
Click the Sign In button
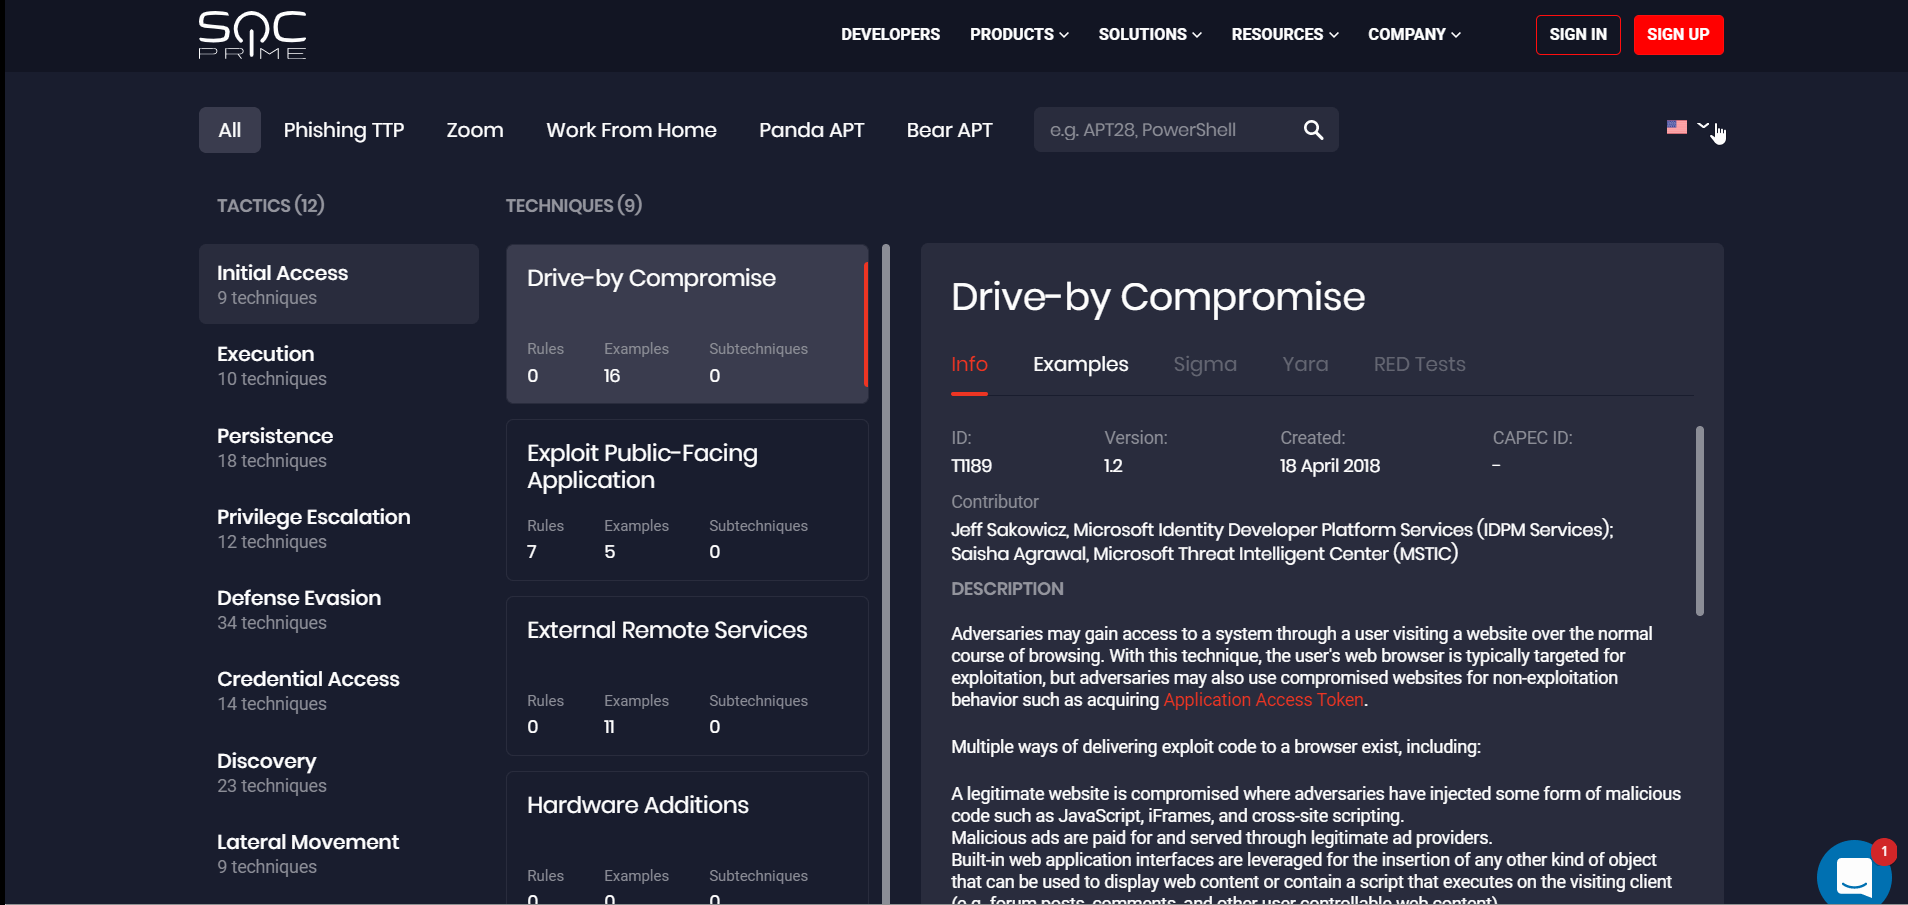tap(1577, 35)
